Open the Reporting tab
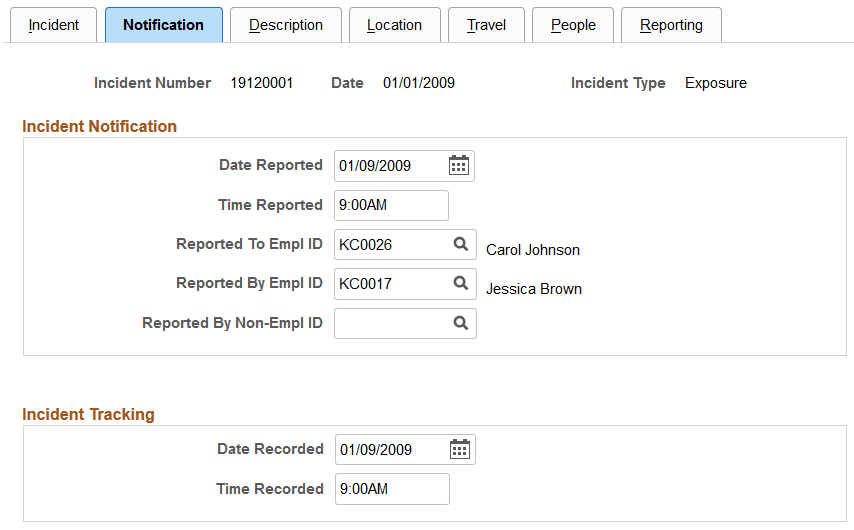 (x=671, y=25)
